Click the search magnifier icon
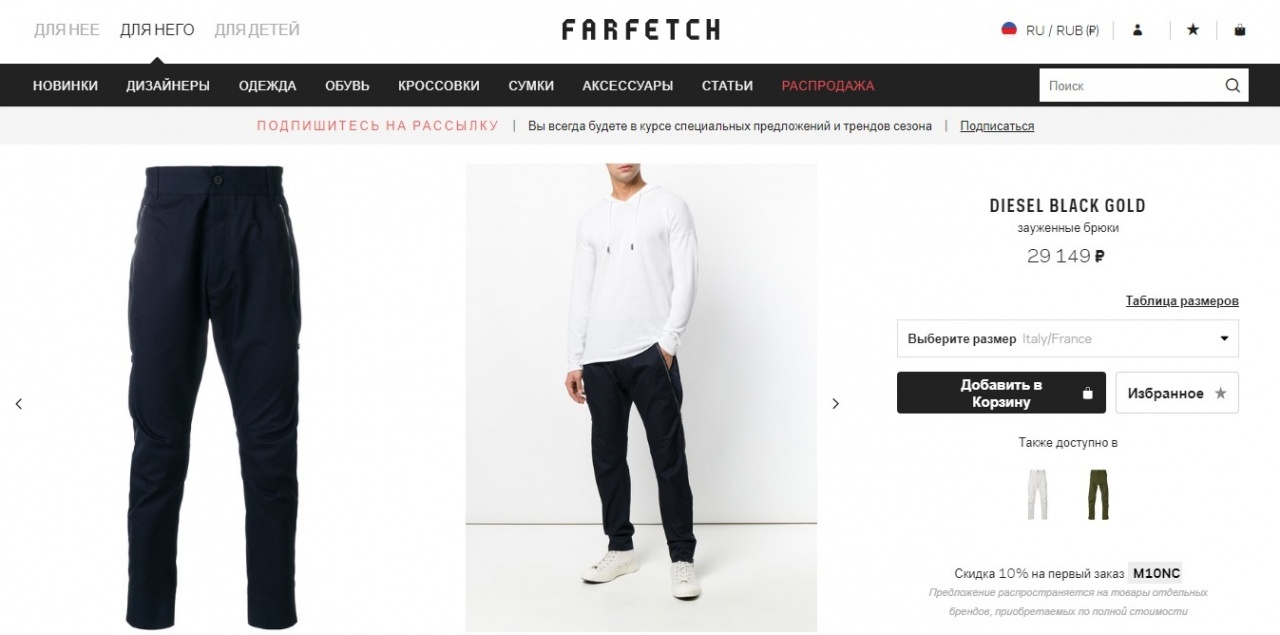Viewport: 1280px width, 635px height. coord(1233,86)
